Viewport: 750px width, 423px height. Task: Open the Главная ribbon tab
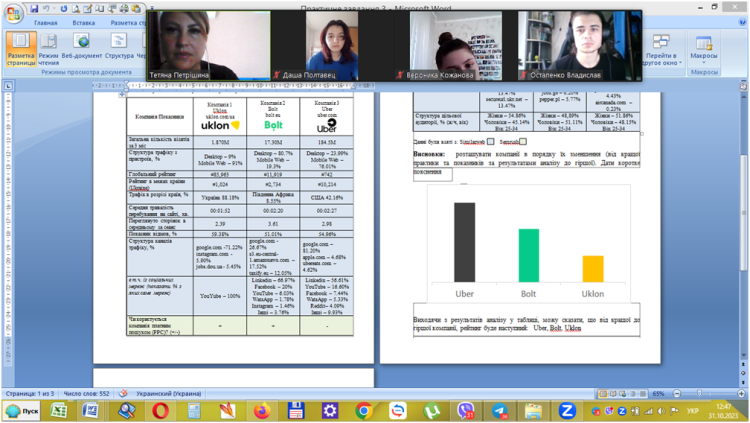[45, 21]
